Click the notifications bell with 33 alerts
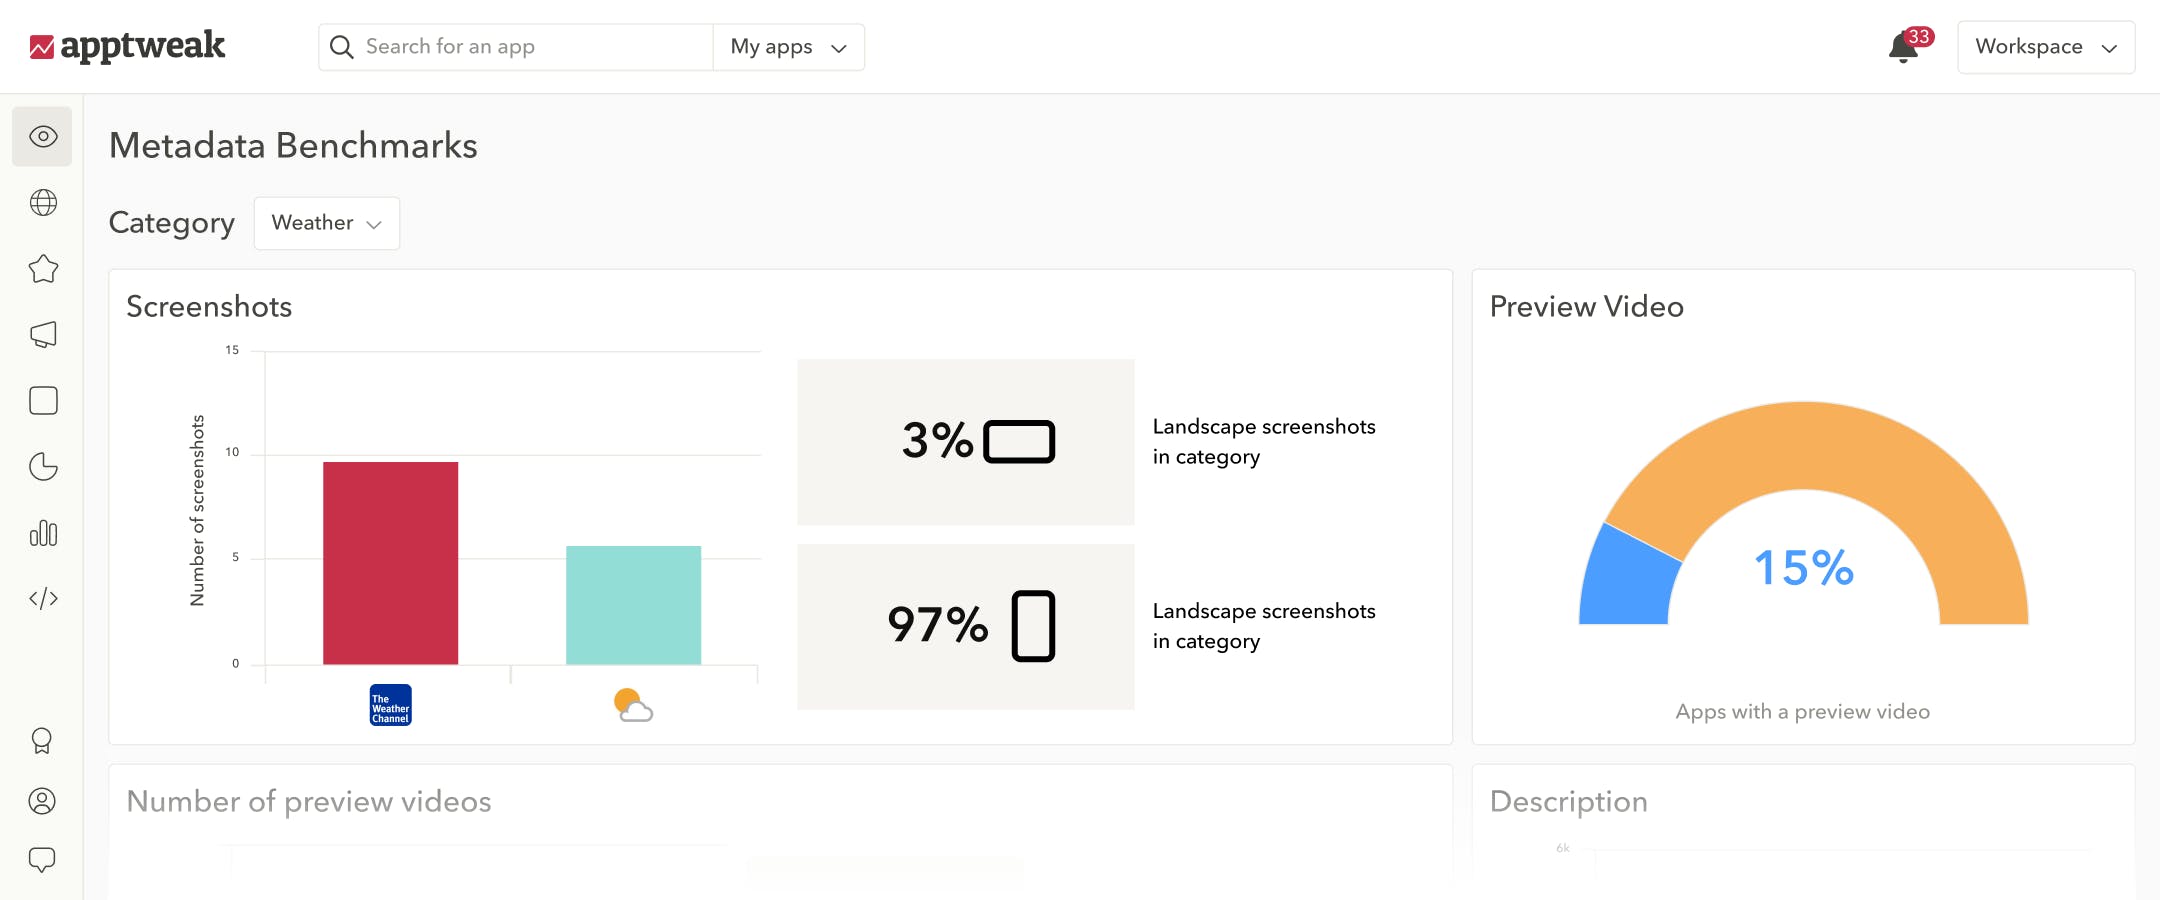Viewport: 2160px width, 900px height. tap(1903, 46)
